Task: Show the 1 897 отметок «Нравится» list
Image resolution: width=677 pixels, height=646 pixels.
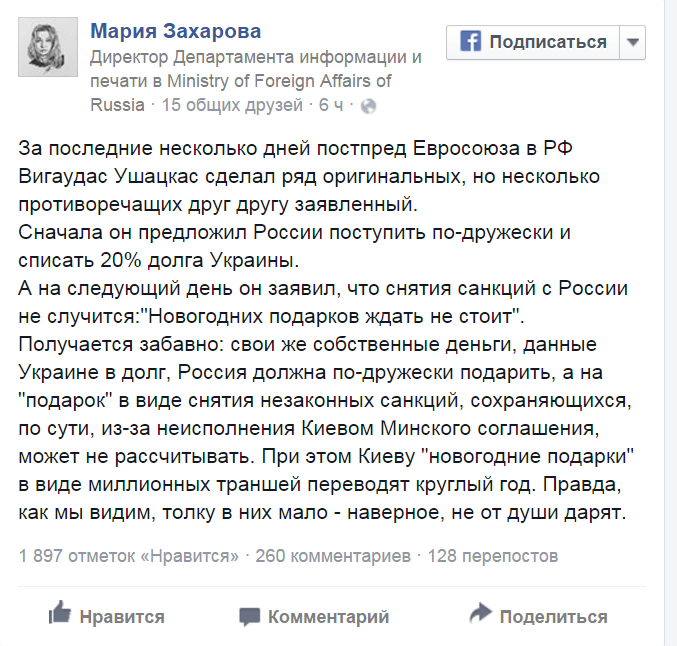Action: pyautogui.click(x=129, y=556)
